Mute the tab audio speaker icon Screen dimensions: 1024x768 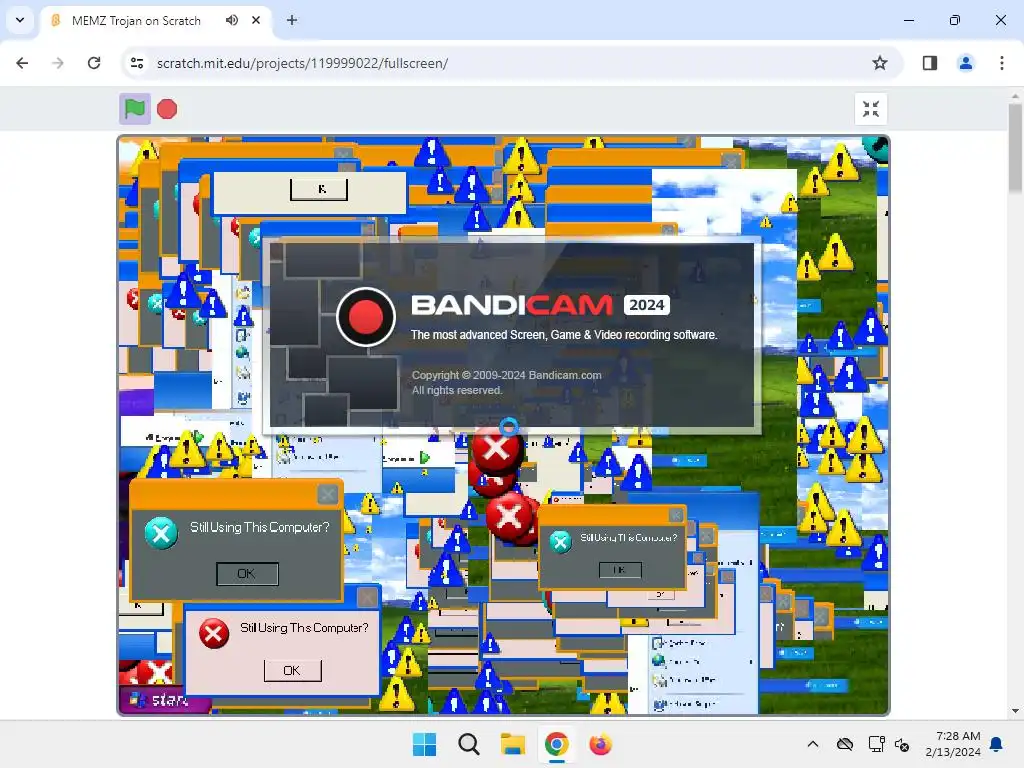point(232,20)
